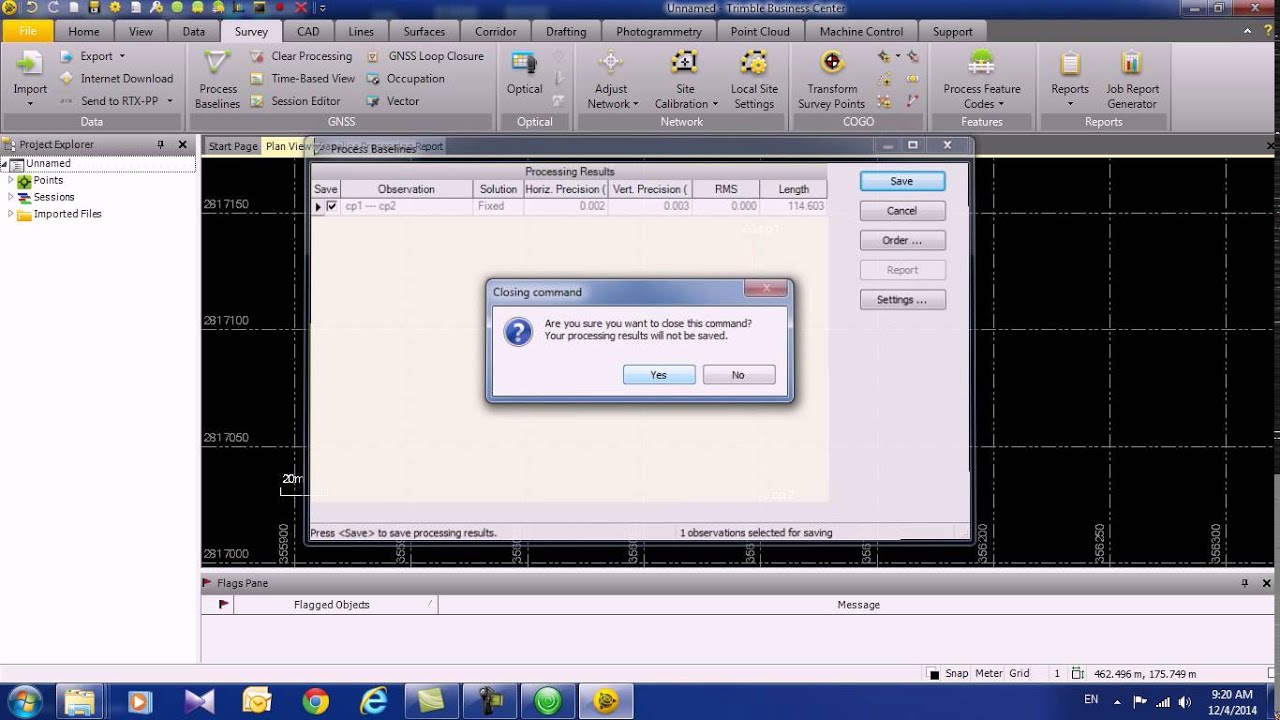Open the Vector tool
This screenshot has height=720, width=1280.
[x=392, y=101]
